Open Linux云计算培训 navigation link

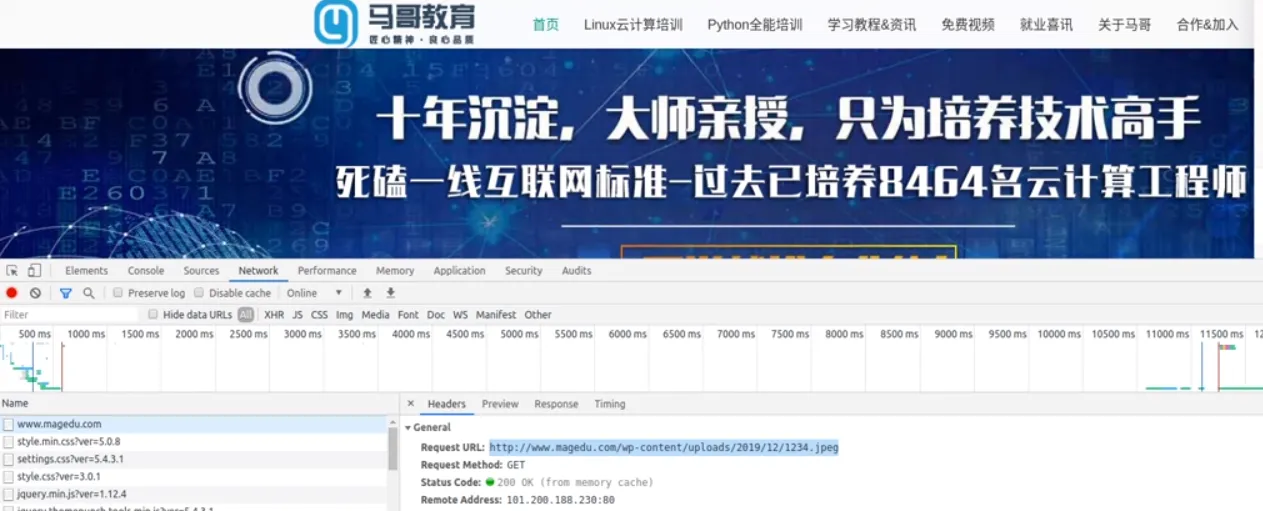coord(633,25)
